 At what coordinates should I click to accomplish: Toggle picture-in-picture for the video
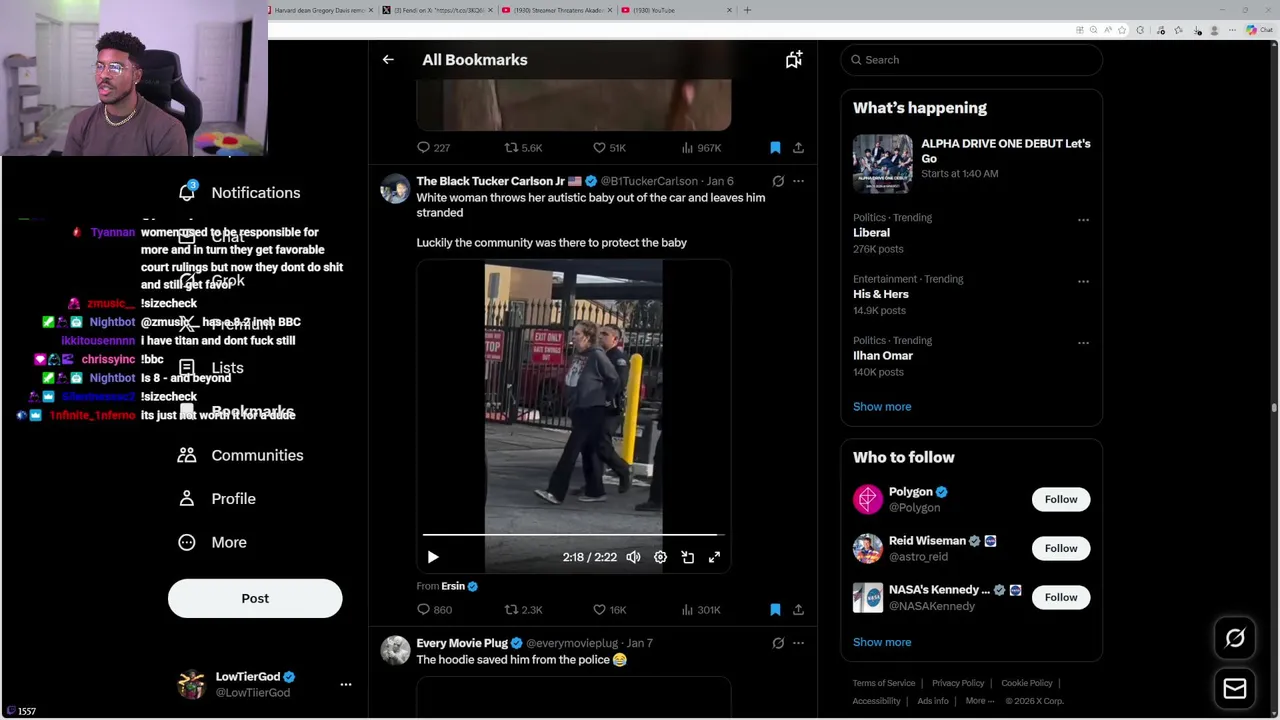coord(687,557)
